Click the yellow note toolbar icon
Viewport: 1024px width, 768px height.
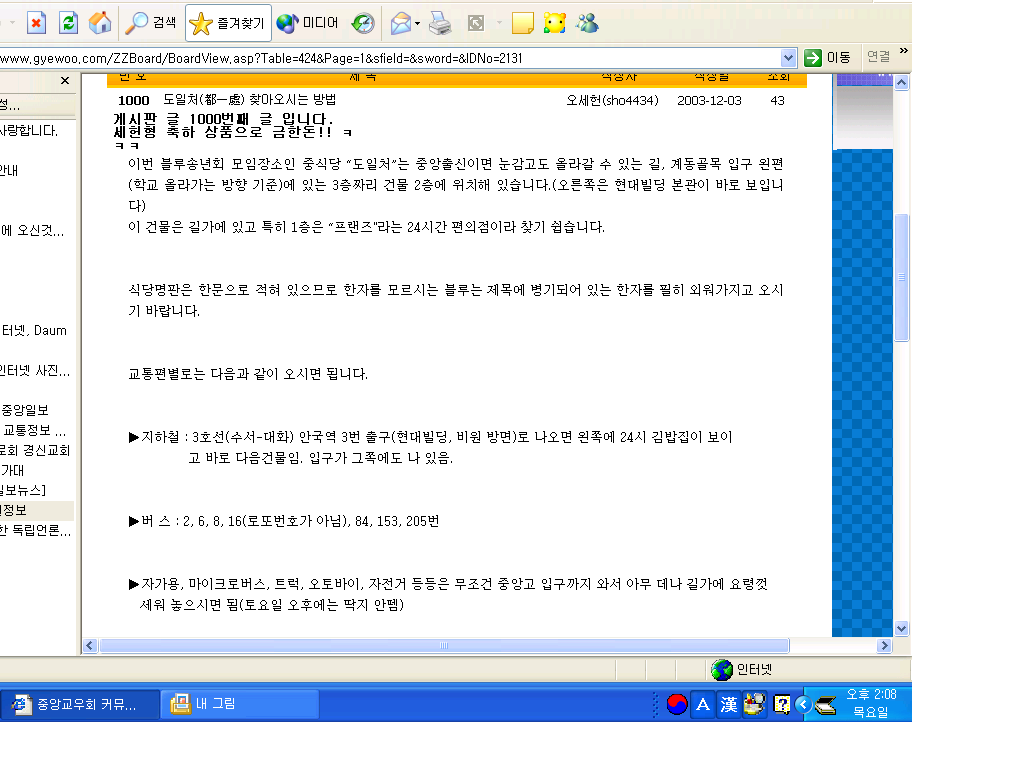tap(522, 22)
